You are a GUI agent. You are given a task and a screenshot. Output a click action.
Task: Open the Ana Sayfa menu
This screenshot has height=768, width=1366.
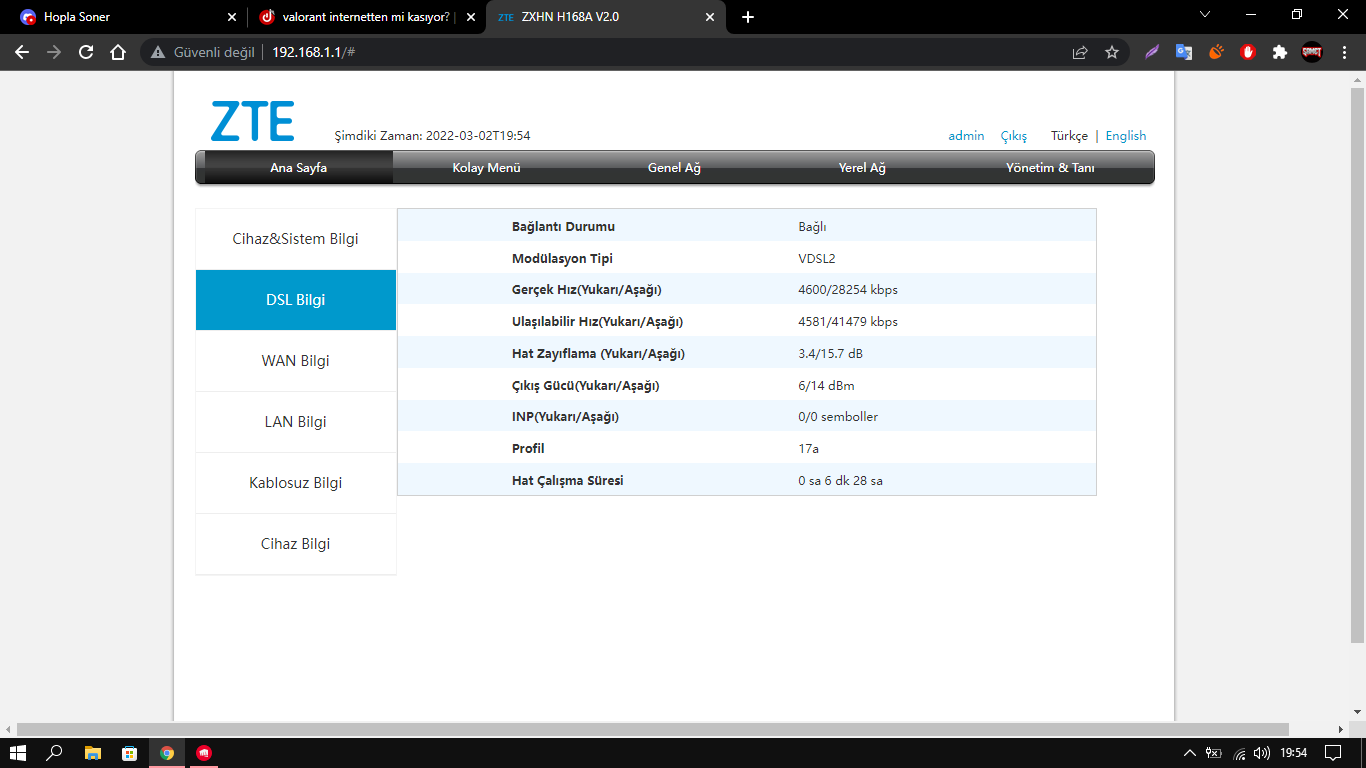tap(298, 168)
